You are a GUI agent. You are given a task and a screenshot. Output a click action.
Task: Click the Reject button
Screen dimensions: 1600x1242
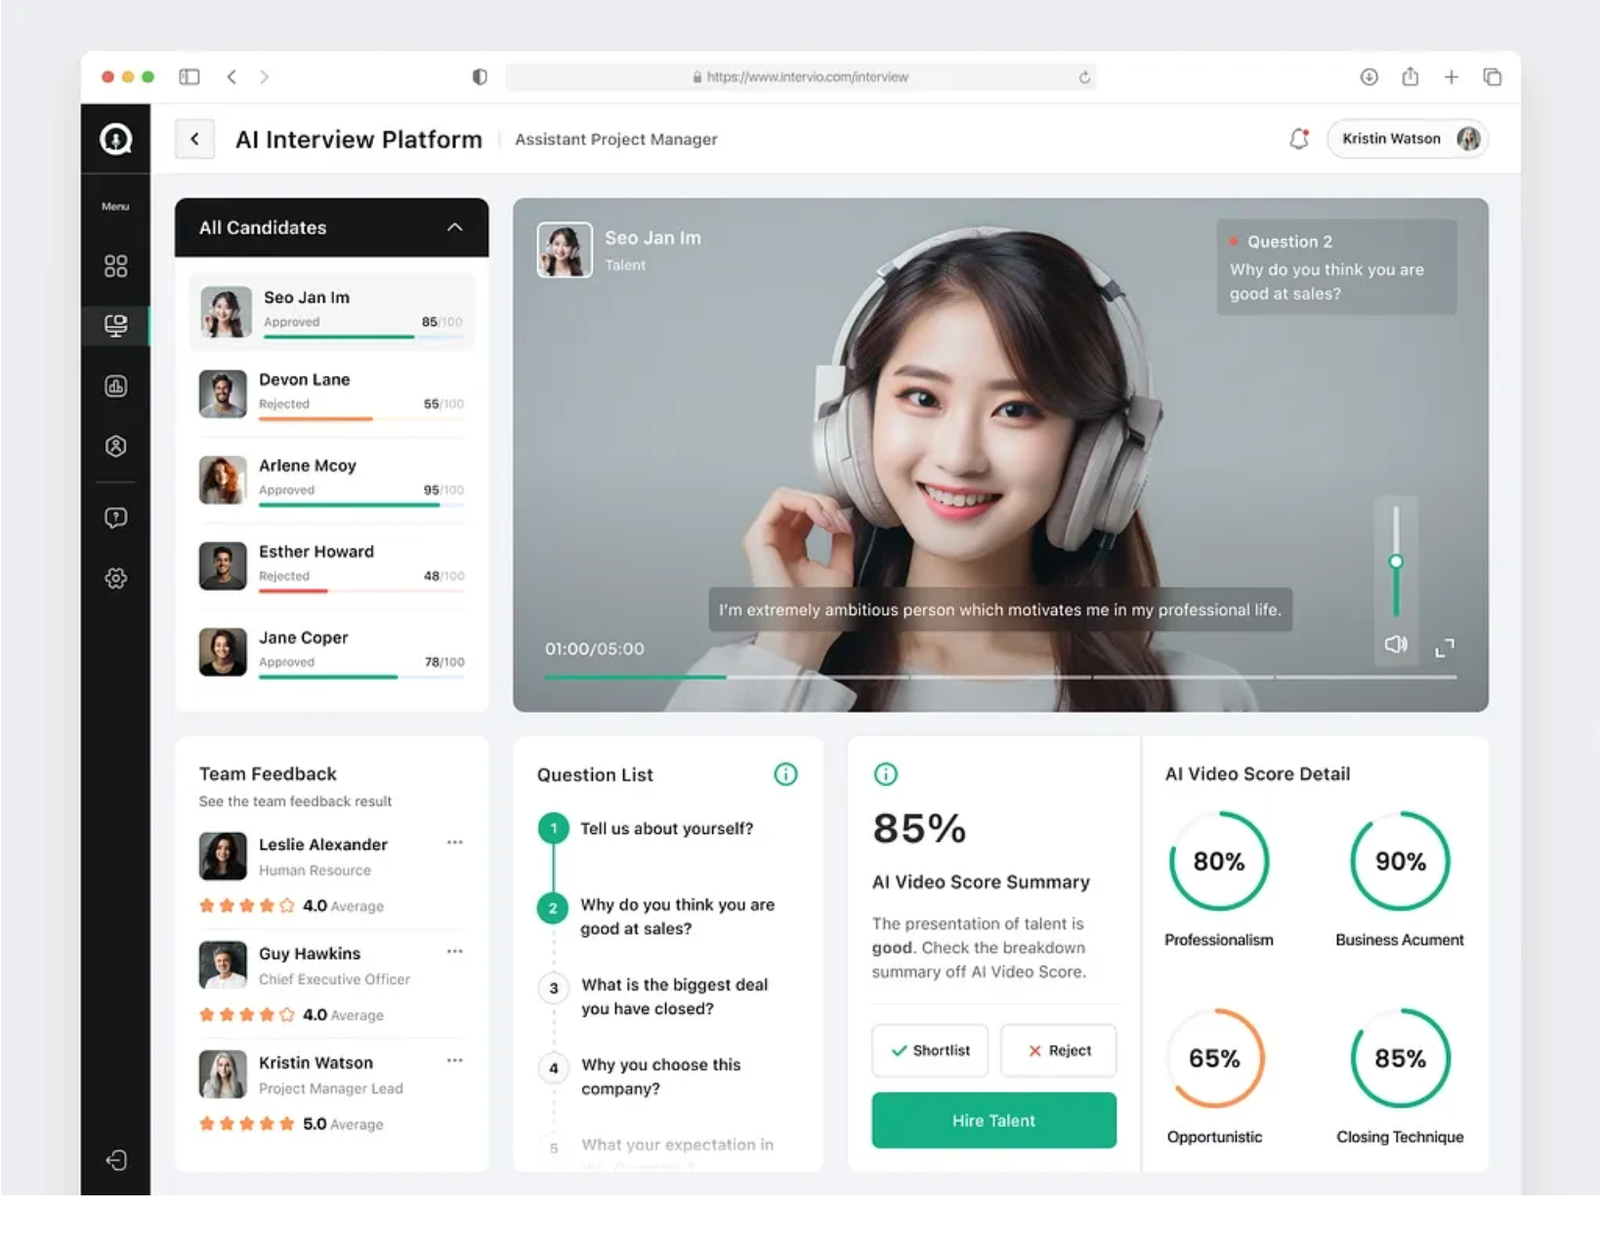pos(1058,1050)
